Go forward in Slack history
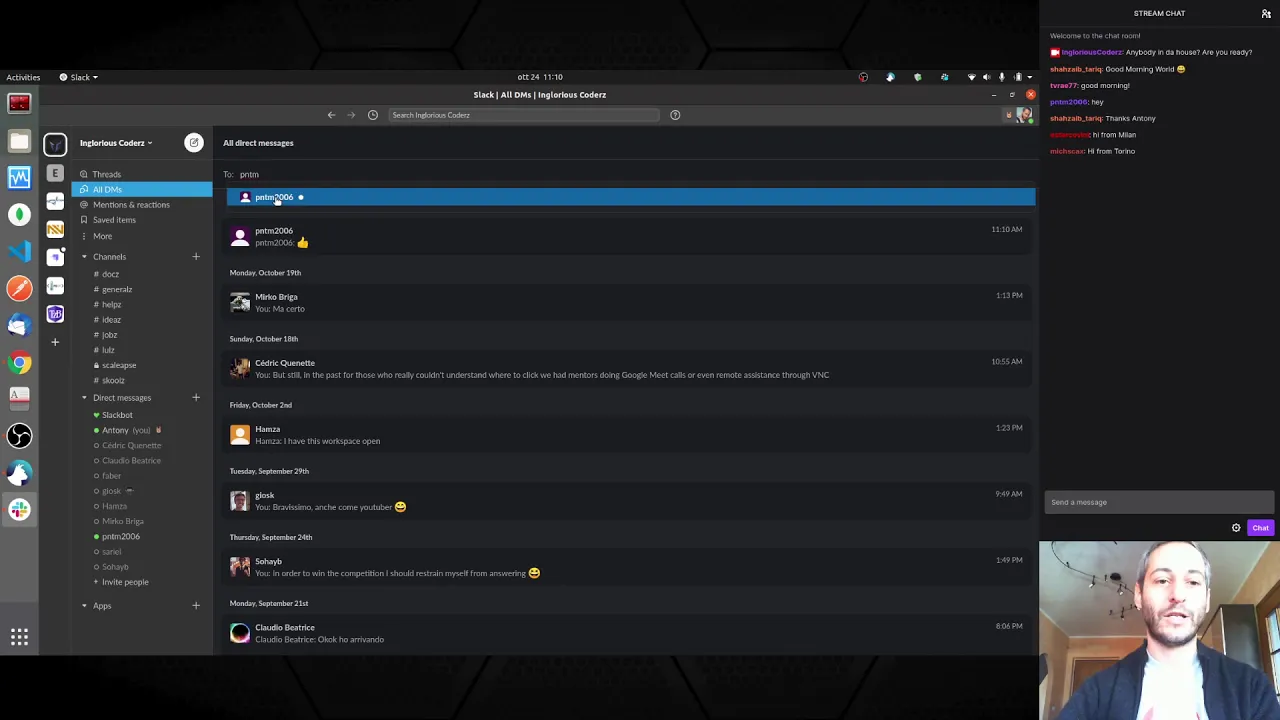 (x=351, y=115)
